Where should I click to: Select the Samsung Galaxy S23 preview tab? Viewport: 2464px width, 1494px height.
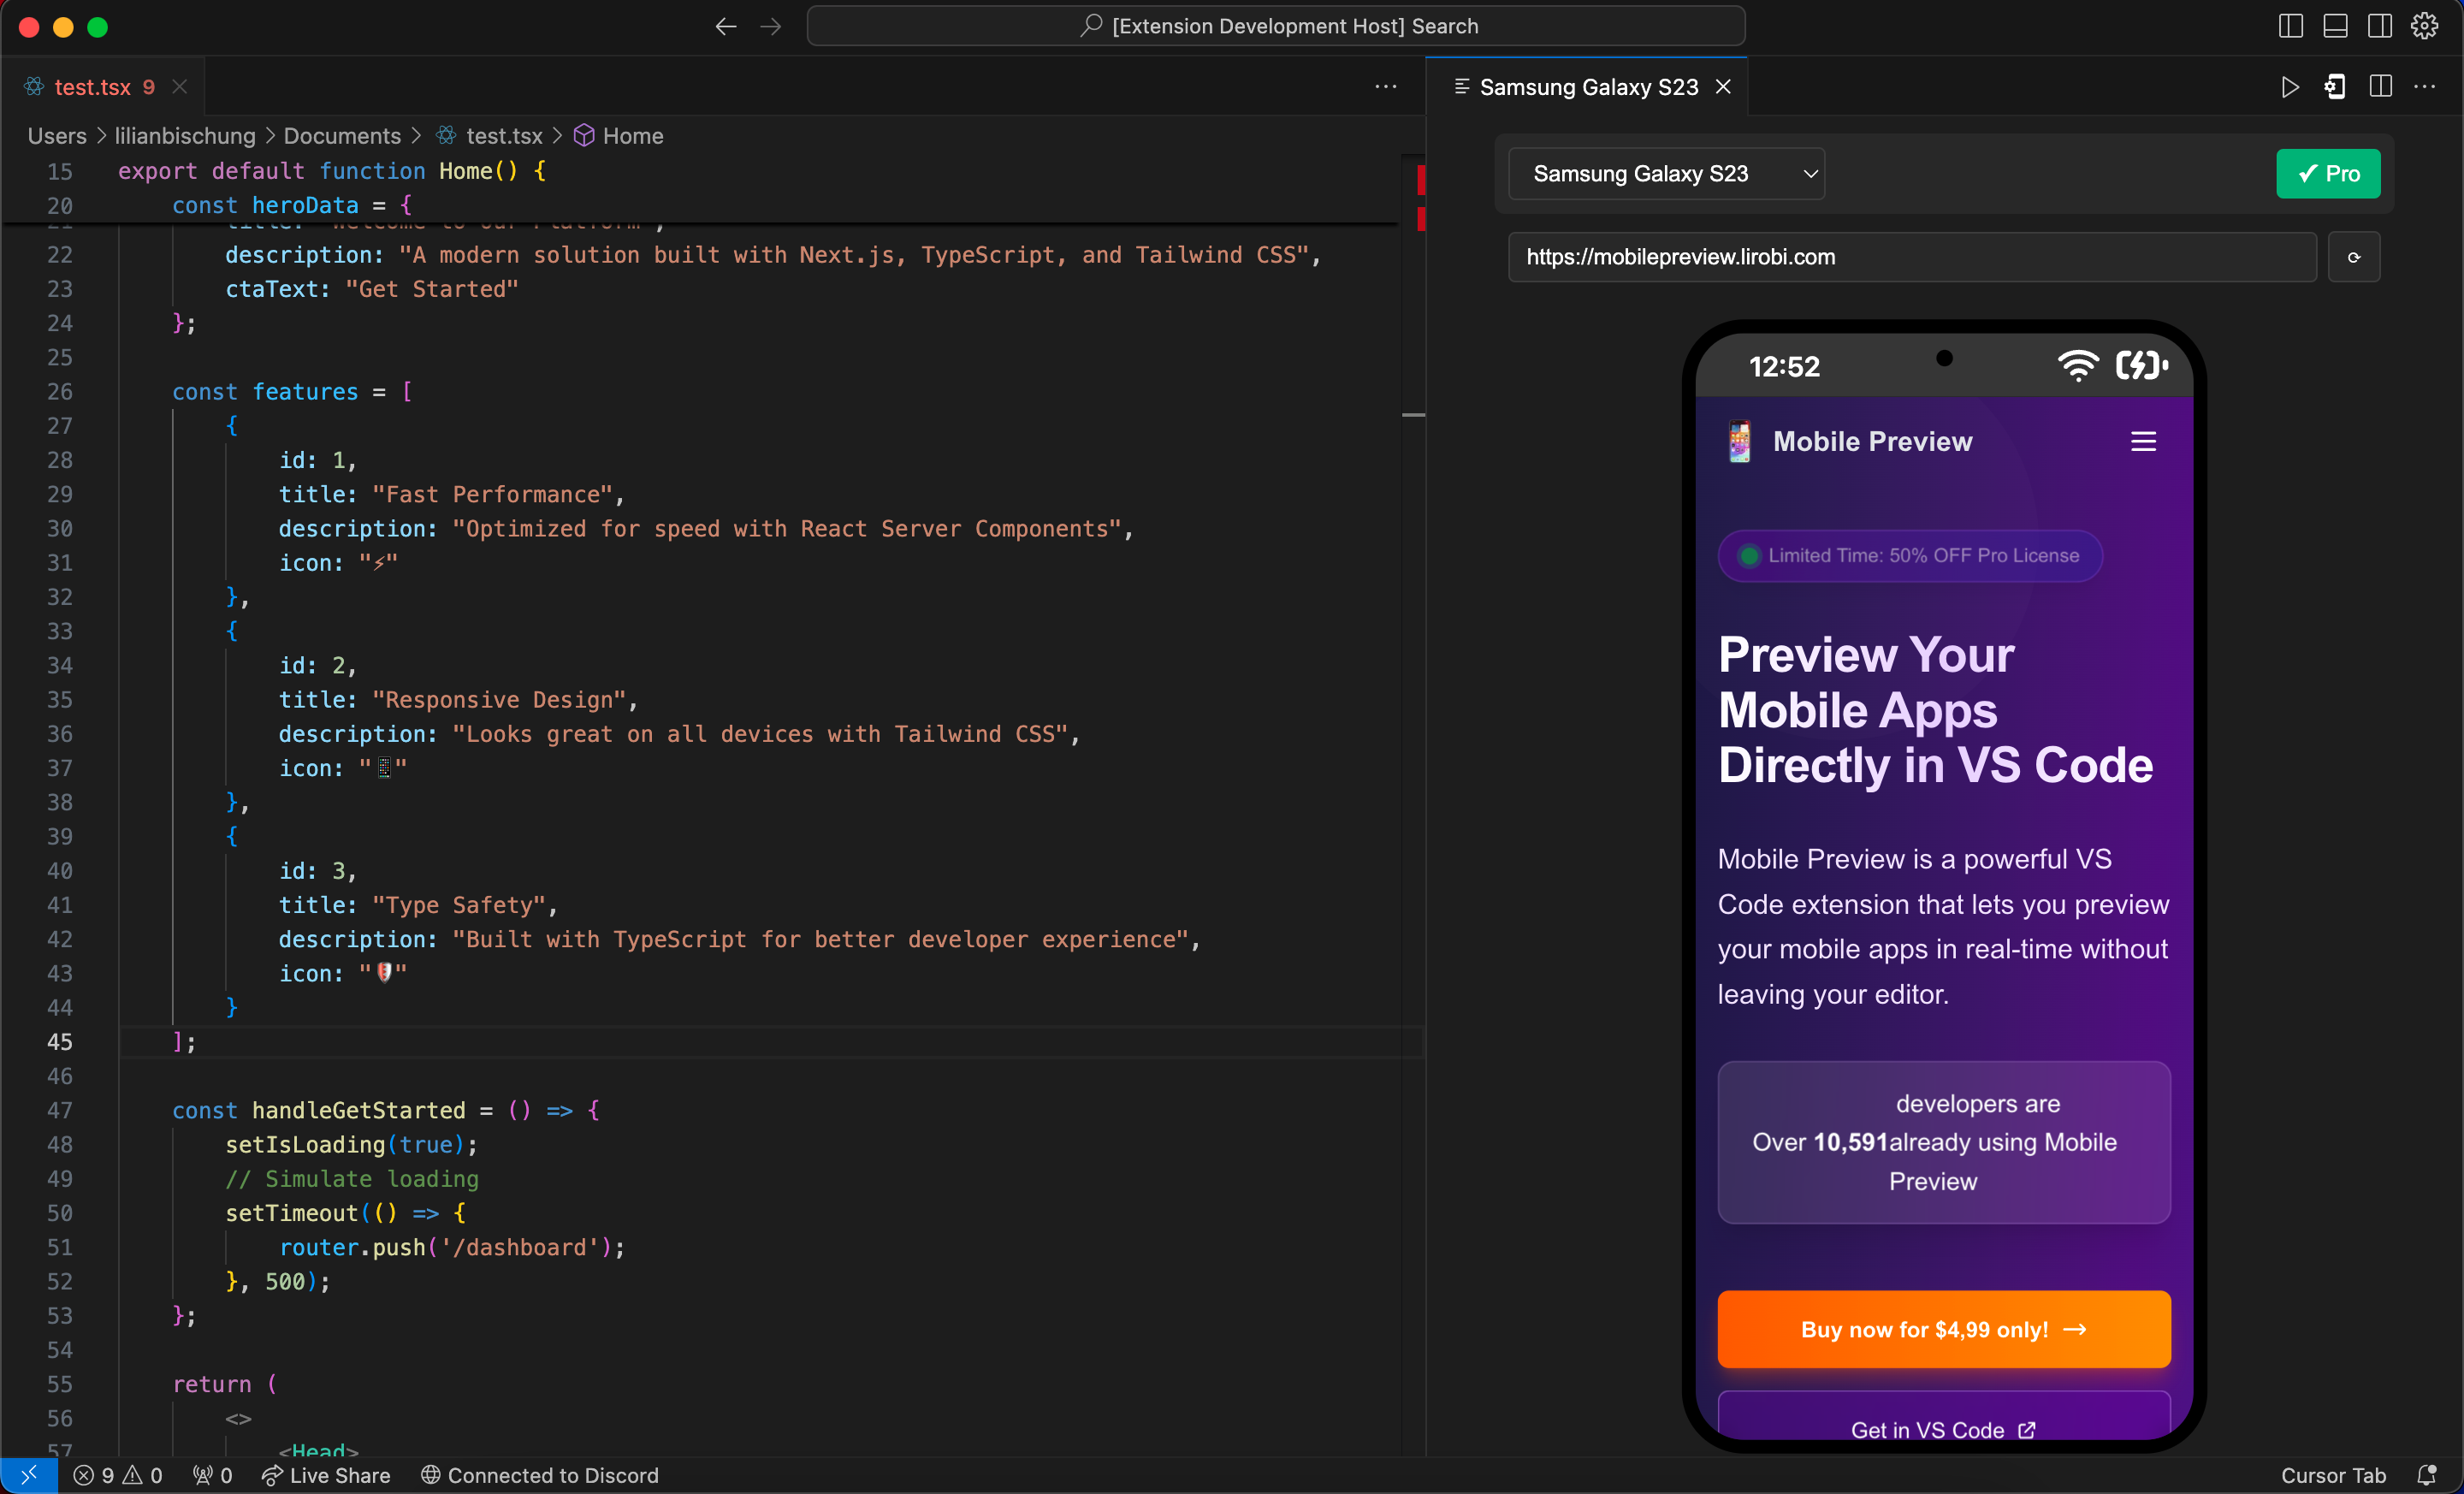tap(1588, 87)
